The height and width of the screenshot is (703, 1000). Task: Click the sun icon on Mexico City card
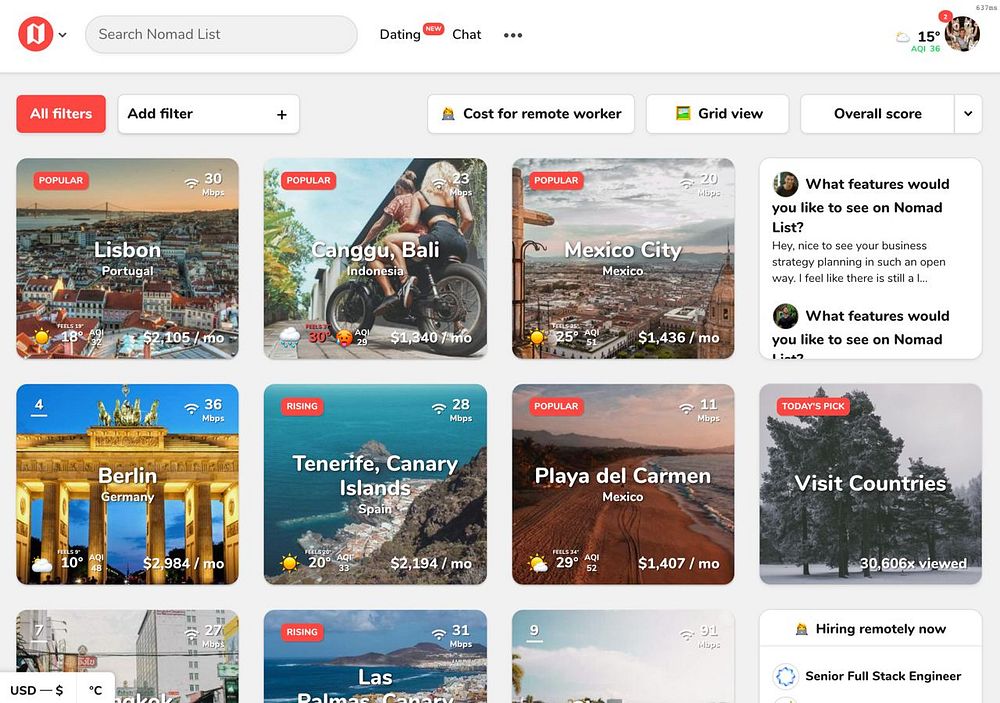[538, 337]
